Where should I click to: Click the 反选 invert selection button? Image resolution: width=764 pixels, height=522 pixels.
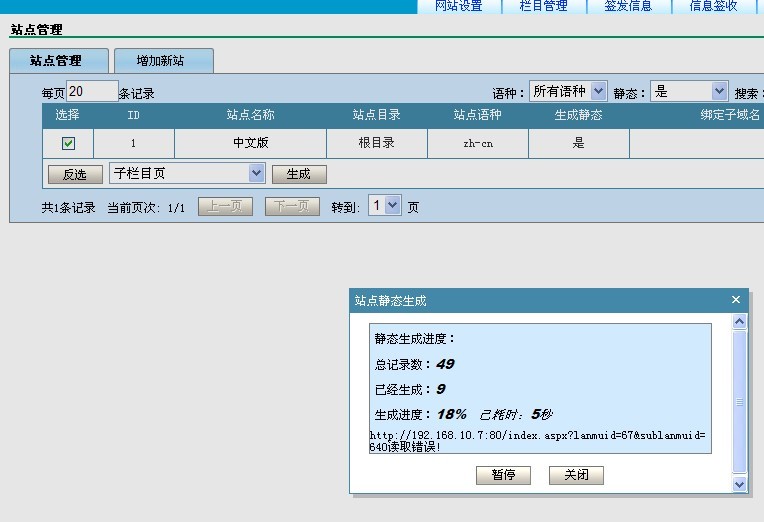pos(75,174)
